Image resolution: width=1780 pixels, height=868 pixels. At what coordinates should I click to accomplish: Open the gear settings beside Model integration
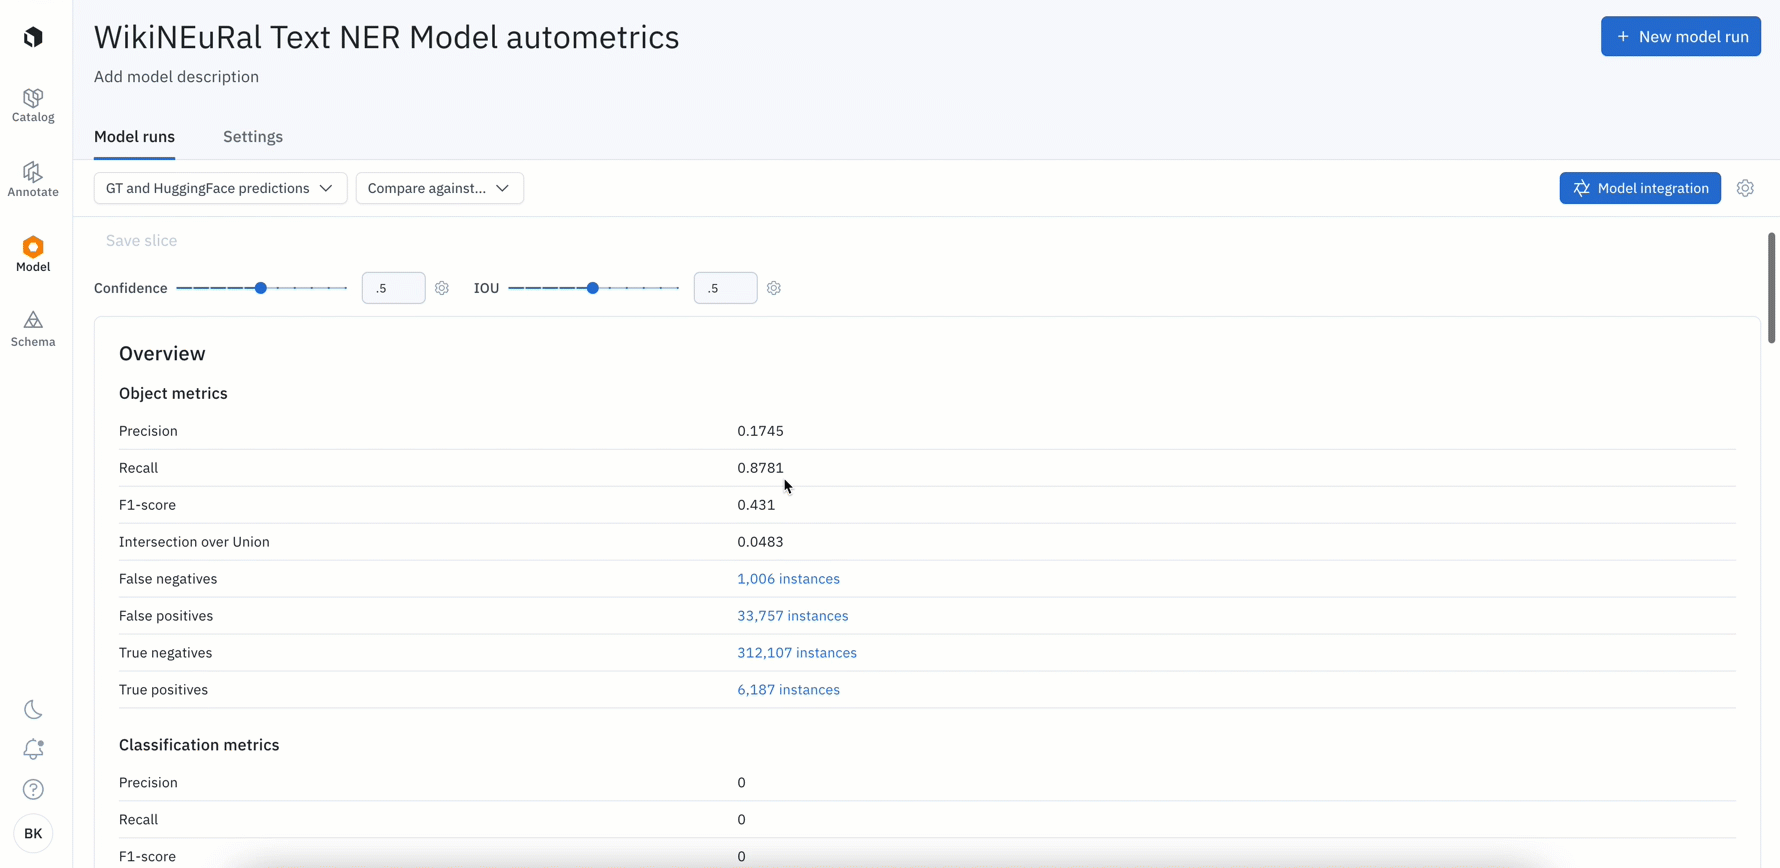click(1745, 188)
